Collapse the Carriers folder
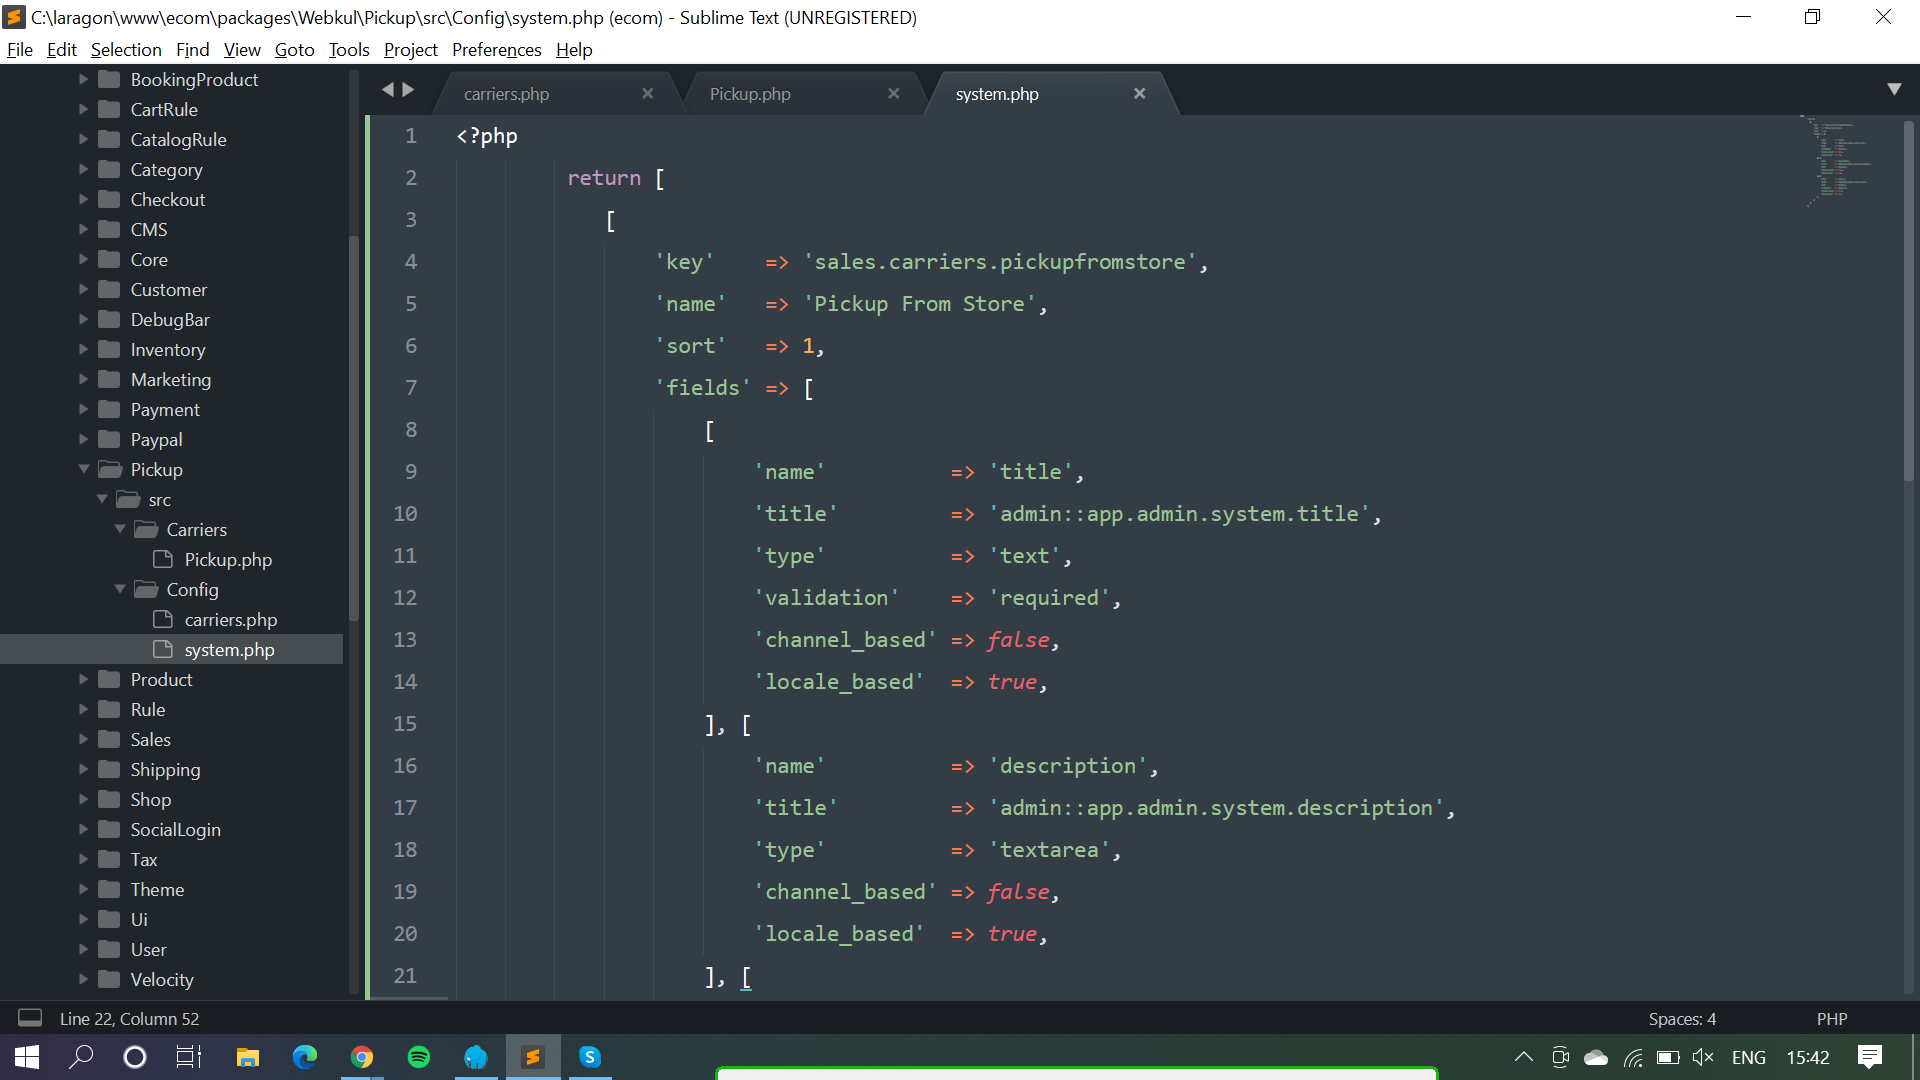This screenshot has width=1920, height=1080. [x=120, y=529]
